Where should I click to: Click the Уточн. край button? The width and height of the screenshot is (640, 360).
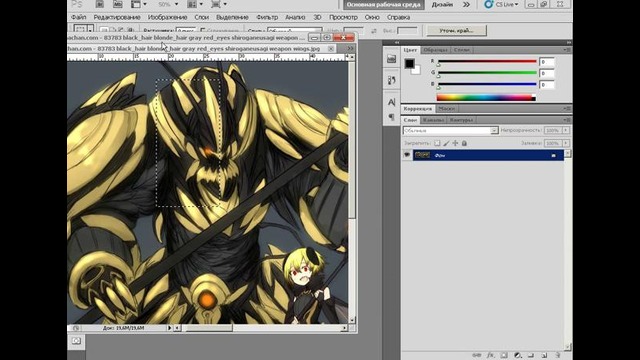(x=456, y=31)
